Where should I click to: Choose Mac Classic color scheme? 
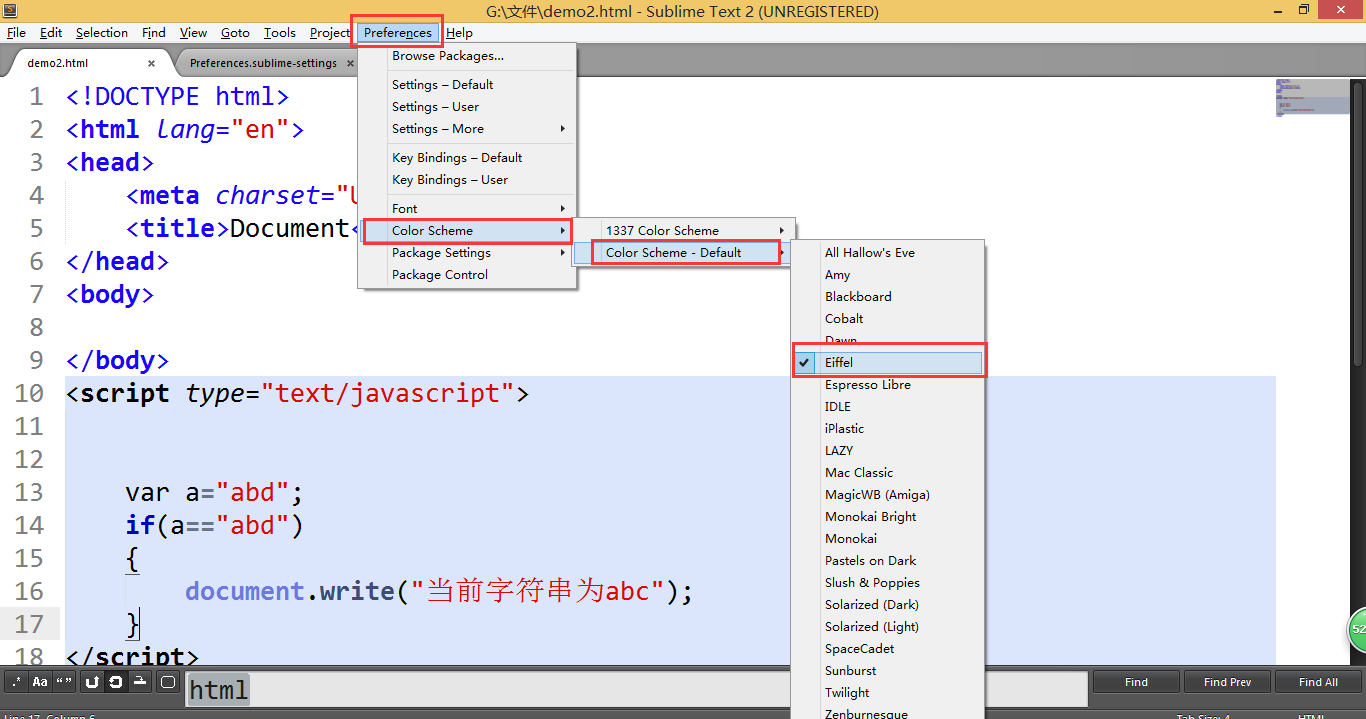(x=888, y=473)
